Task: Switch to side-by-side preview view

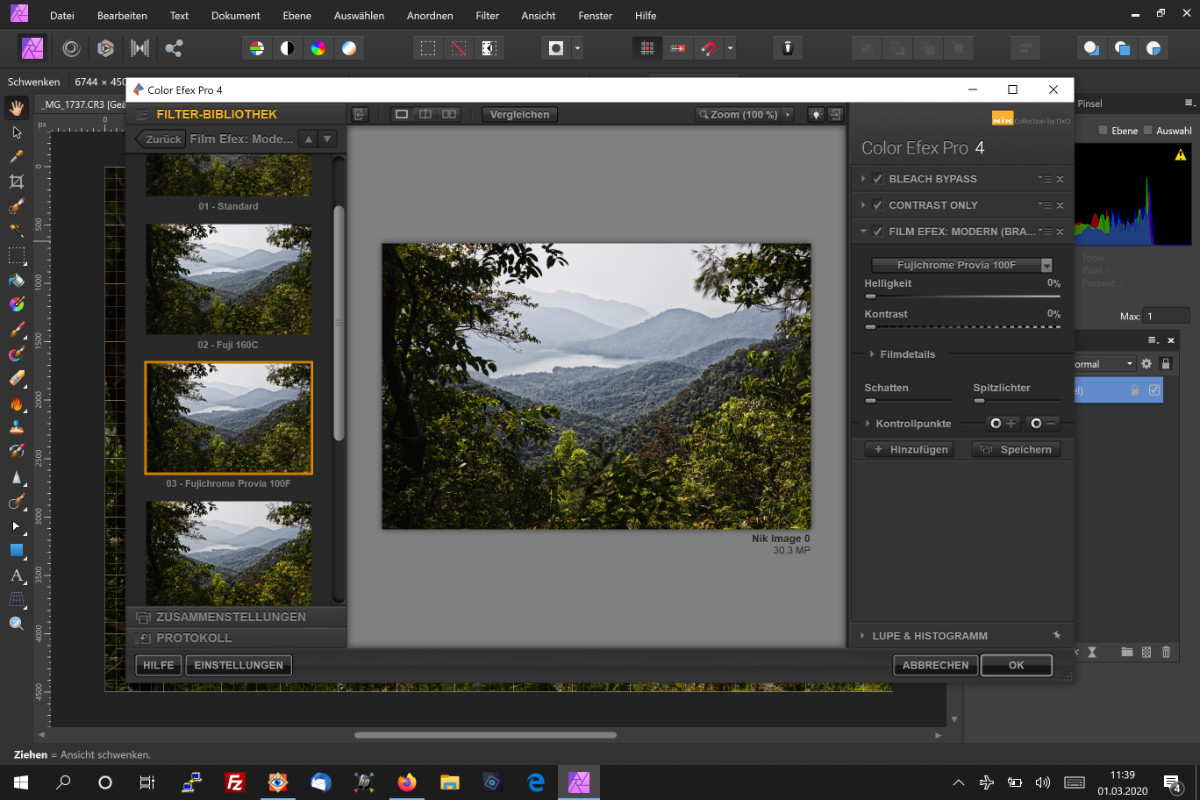Action: [x=449, y=115]
